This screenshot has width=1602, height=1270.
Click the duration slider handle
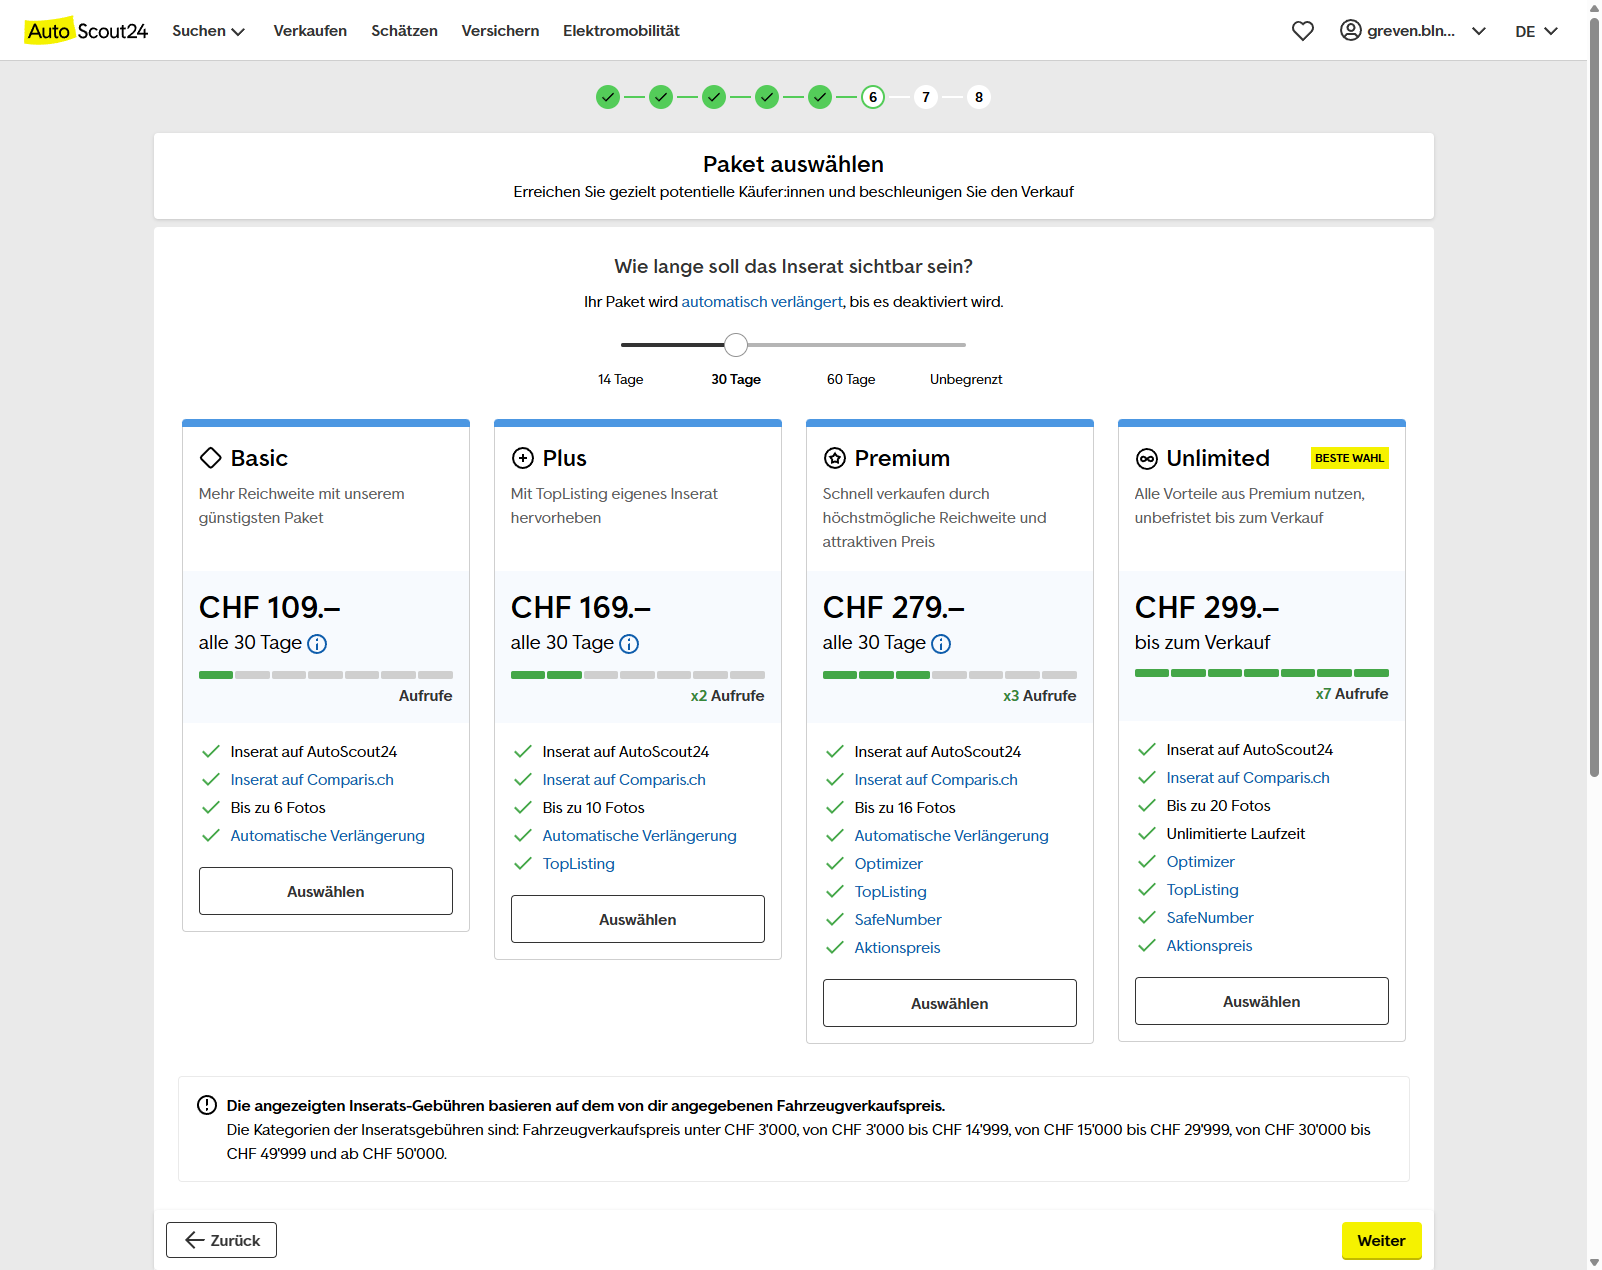tap(736, 345)
